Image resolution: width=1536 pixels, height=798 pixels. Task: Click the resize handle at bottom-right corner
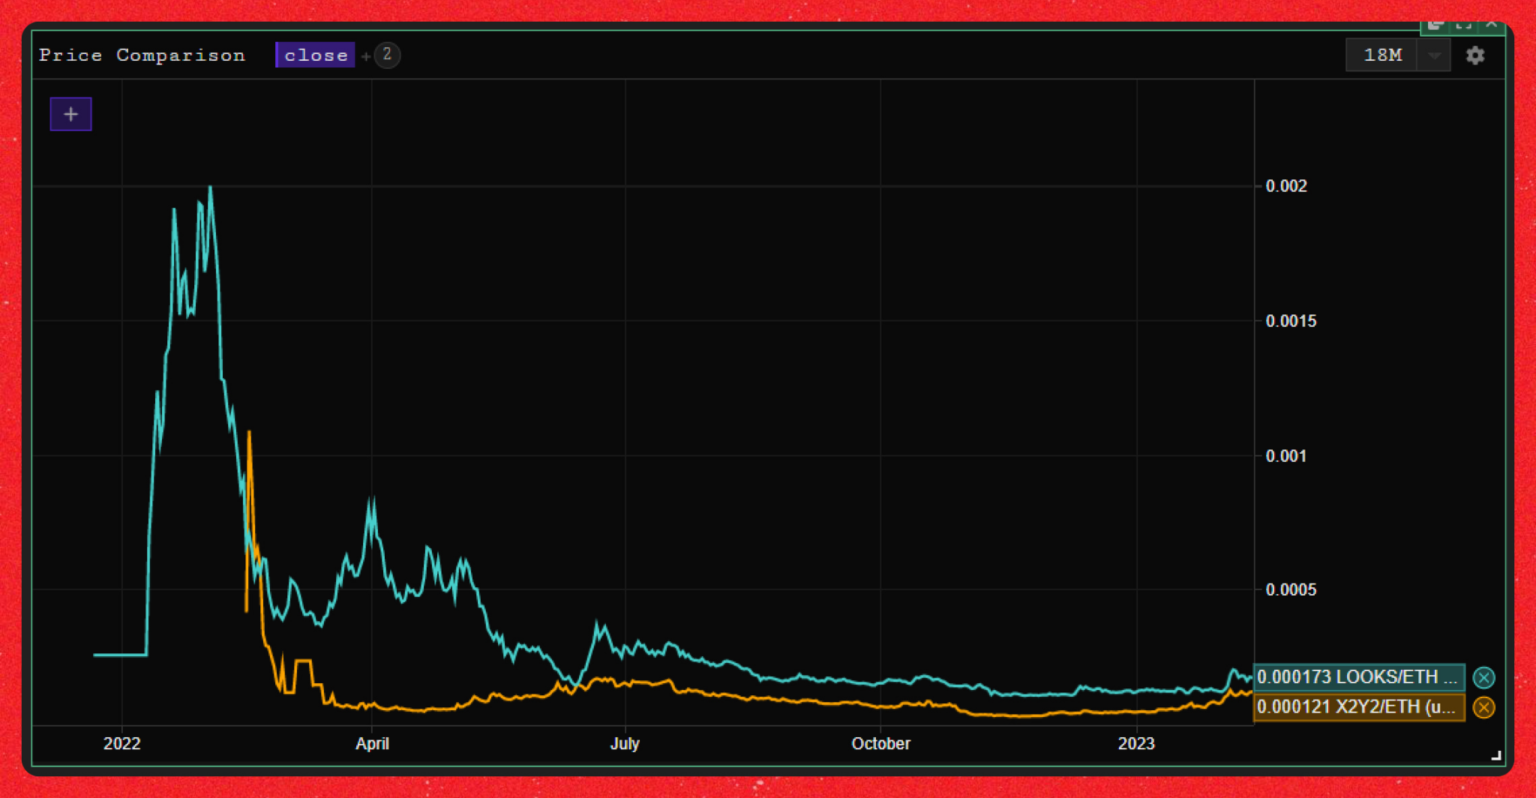[x=1496, y=756]
